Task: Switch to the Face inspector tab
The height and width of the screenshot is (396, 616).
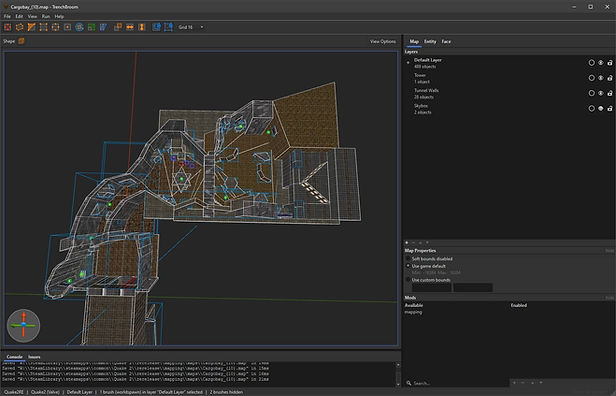Action: [446, 41]
